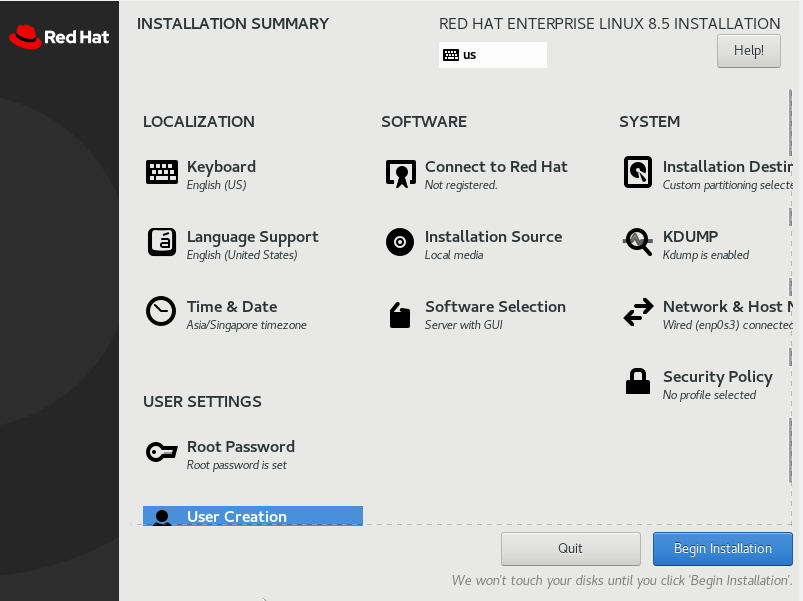
Task: Click the KDUMP magnifier icon
Action: point(638,242)
